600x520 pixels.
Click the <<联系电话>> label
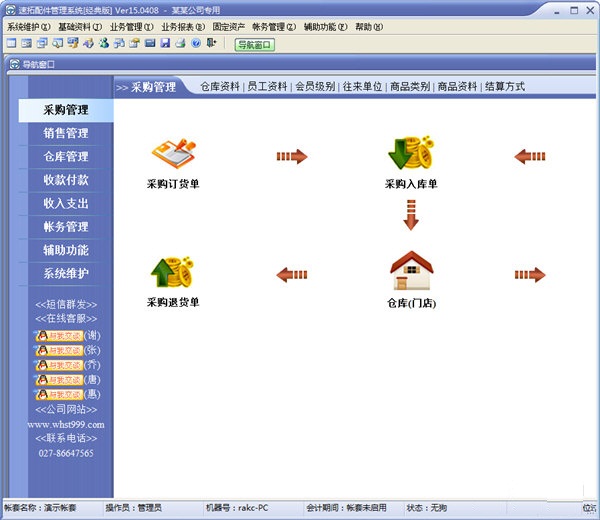[66, 438]
